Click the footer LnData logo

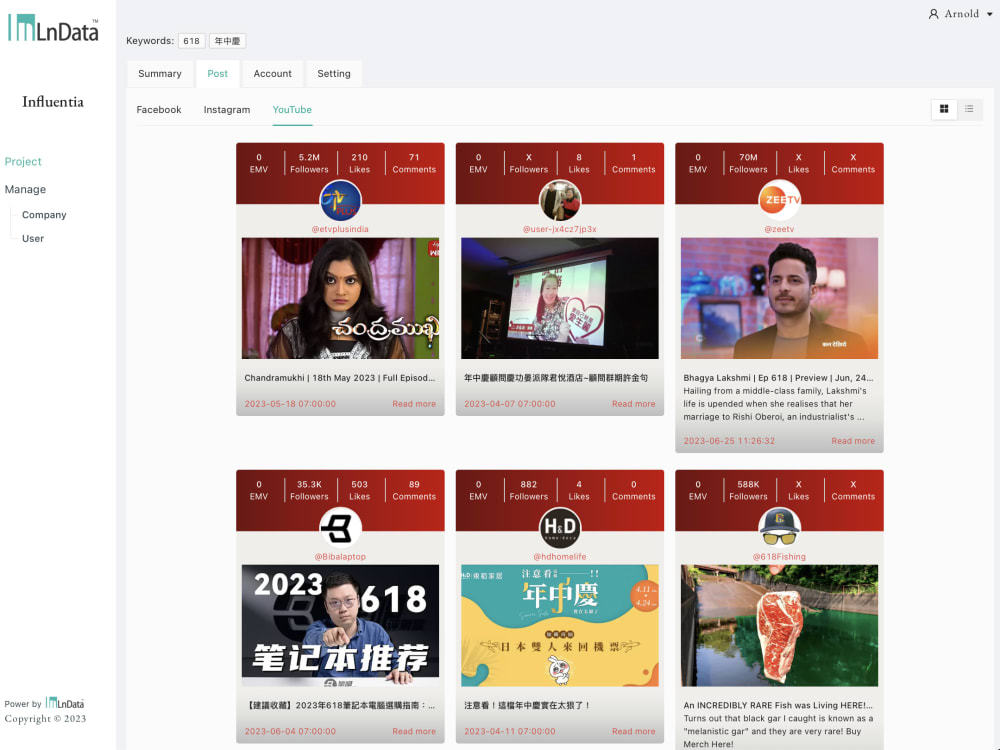pos(64,703)
